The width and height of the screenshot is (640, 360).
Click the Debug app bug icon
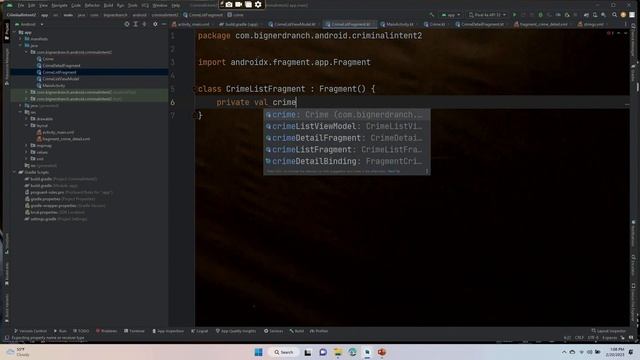pos(540,15)
